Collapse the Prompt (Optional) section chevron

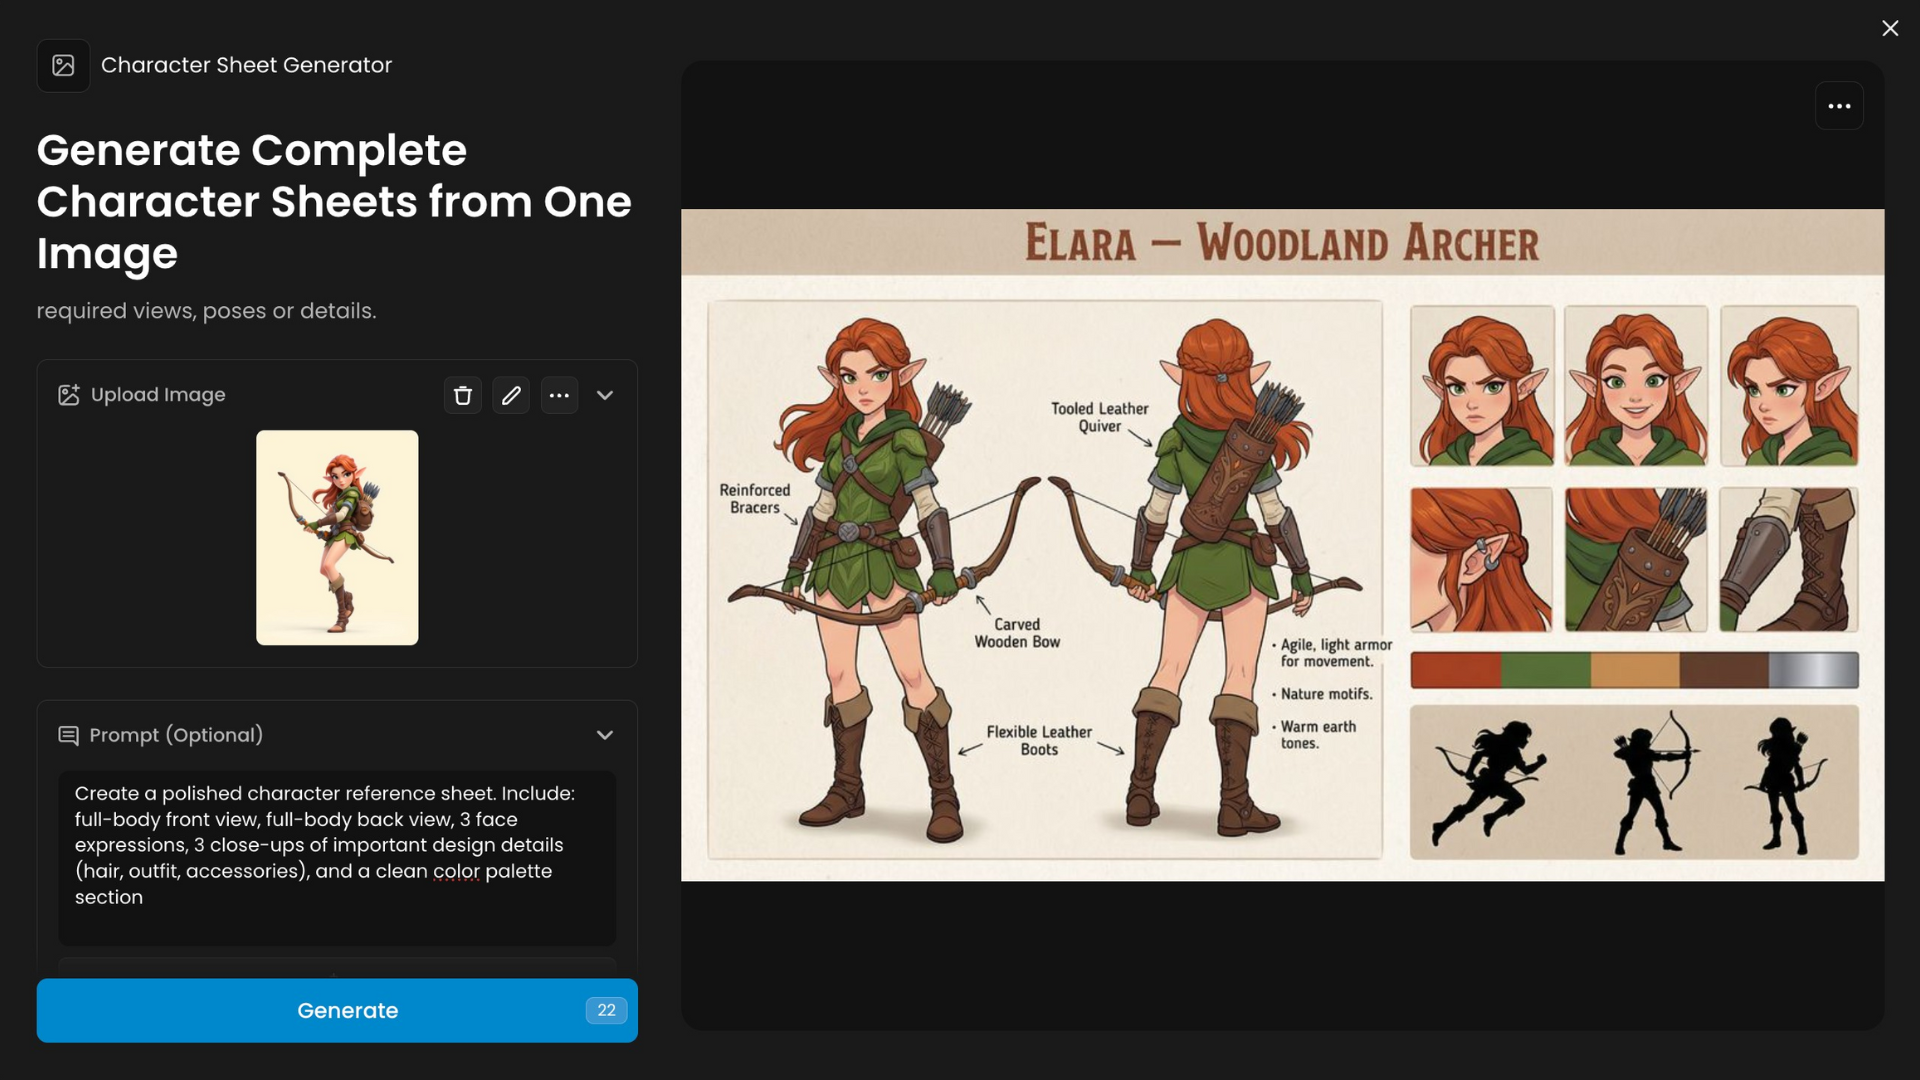click(605, 735)
